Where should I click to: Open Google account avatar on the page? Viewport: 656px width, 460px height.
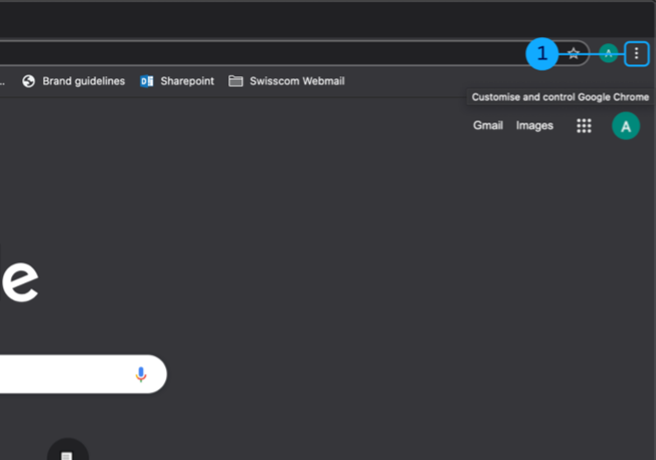[626, 126]
